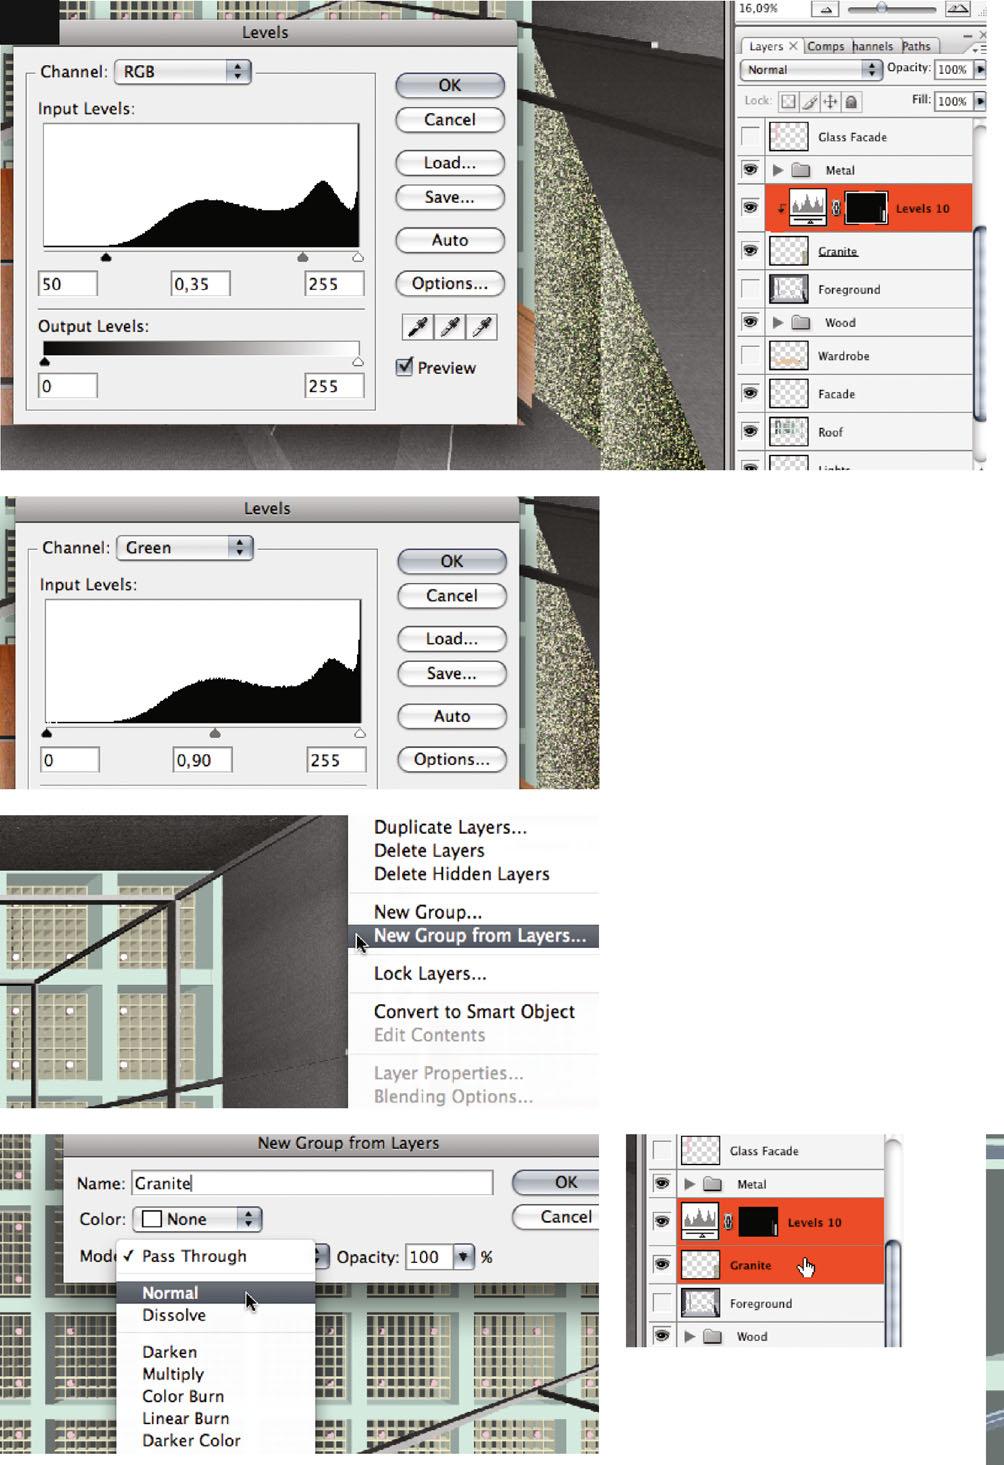Hide the highlighted orange Granite layer via its eye
Viewport: 1004px width, 1465px height.
tap(661, 1265)
